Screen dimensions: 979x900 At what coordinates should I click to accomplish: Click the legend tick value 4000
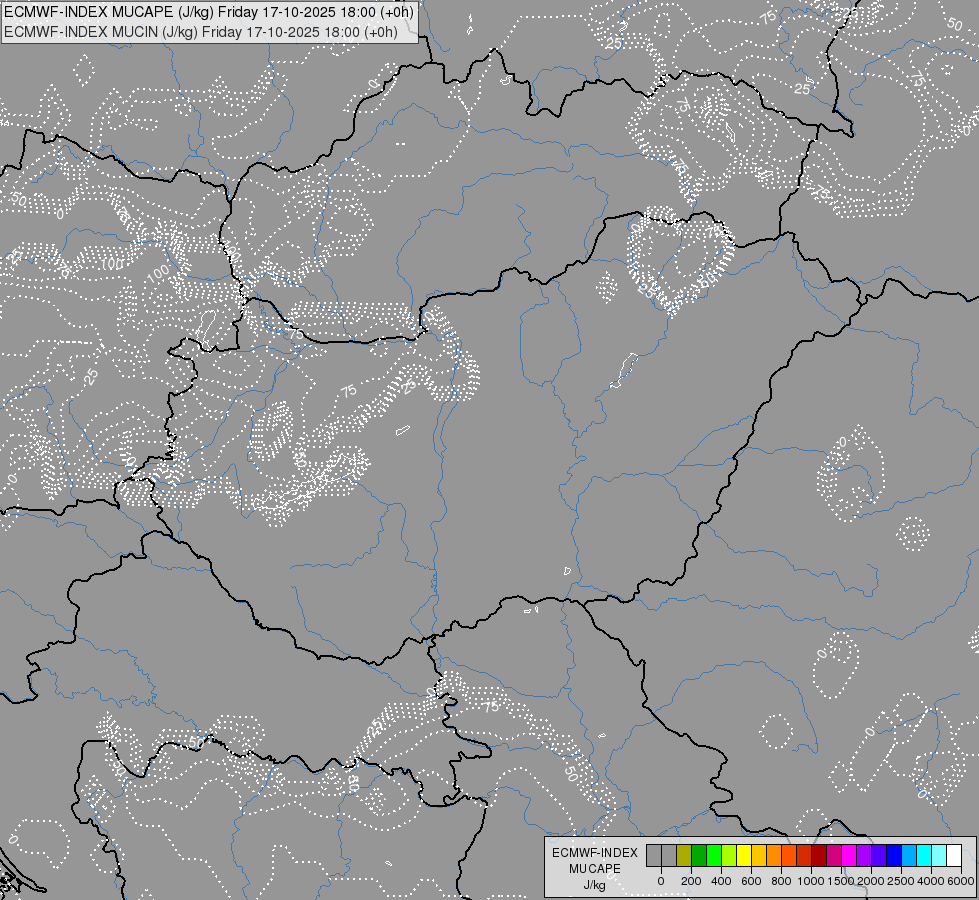click(931, 881)
